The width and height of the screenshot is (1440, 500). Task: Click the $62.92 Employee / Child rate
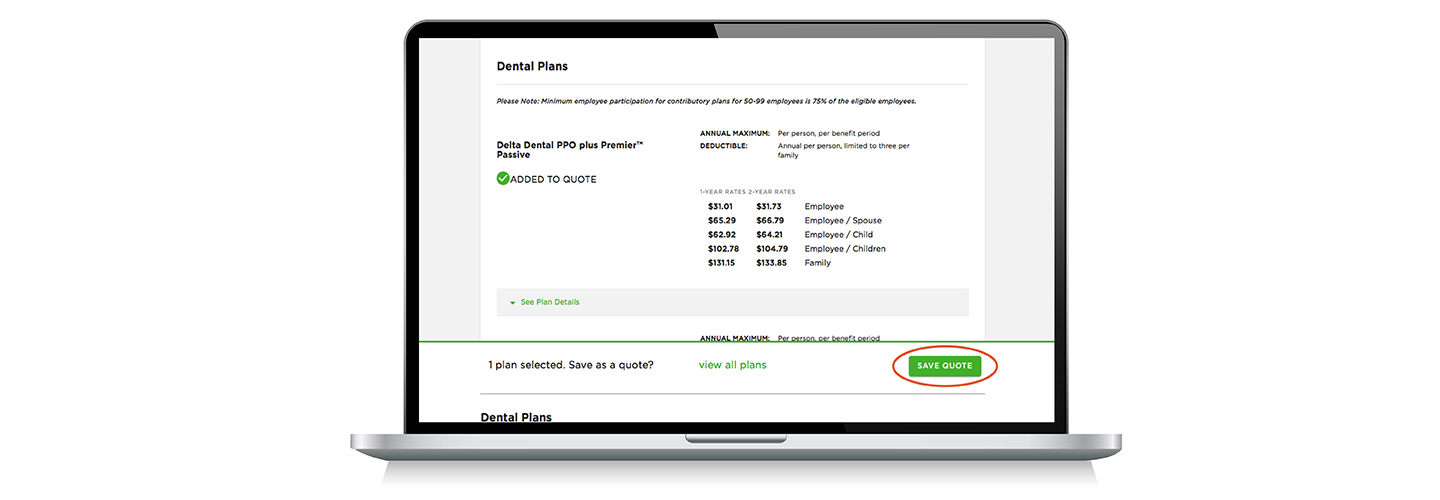pyautogui.click(x=721, y=235)
